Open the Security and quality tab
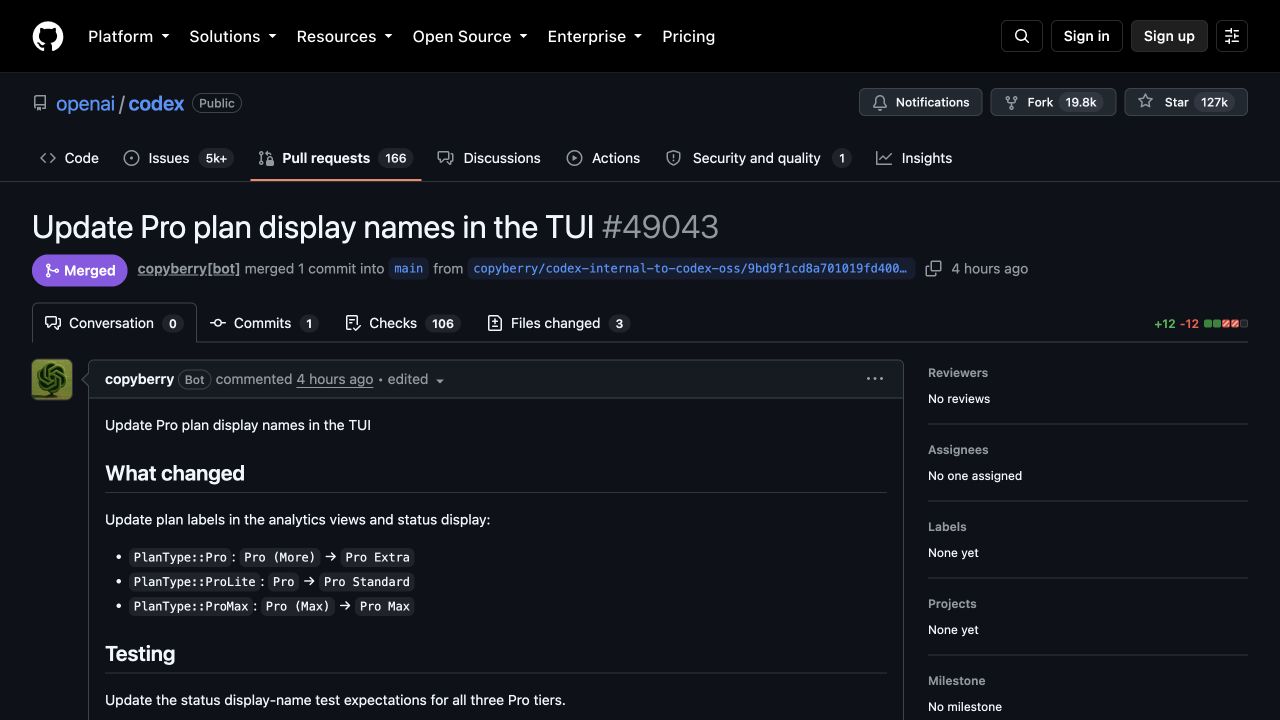 pos(758,158)
